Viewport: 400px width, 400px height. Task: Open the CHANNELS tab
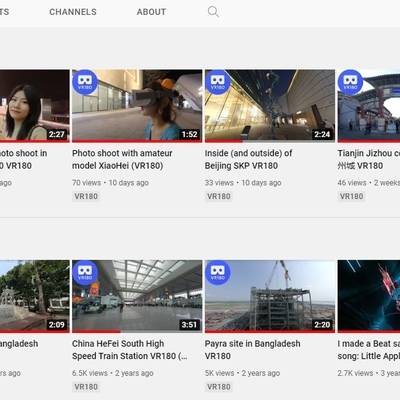tap(73, 12)
